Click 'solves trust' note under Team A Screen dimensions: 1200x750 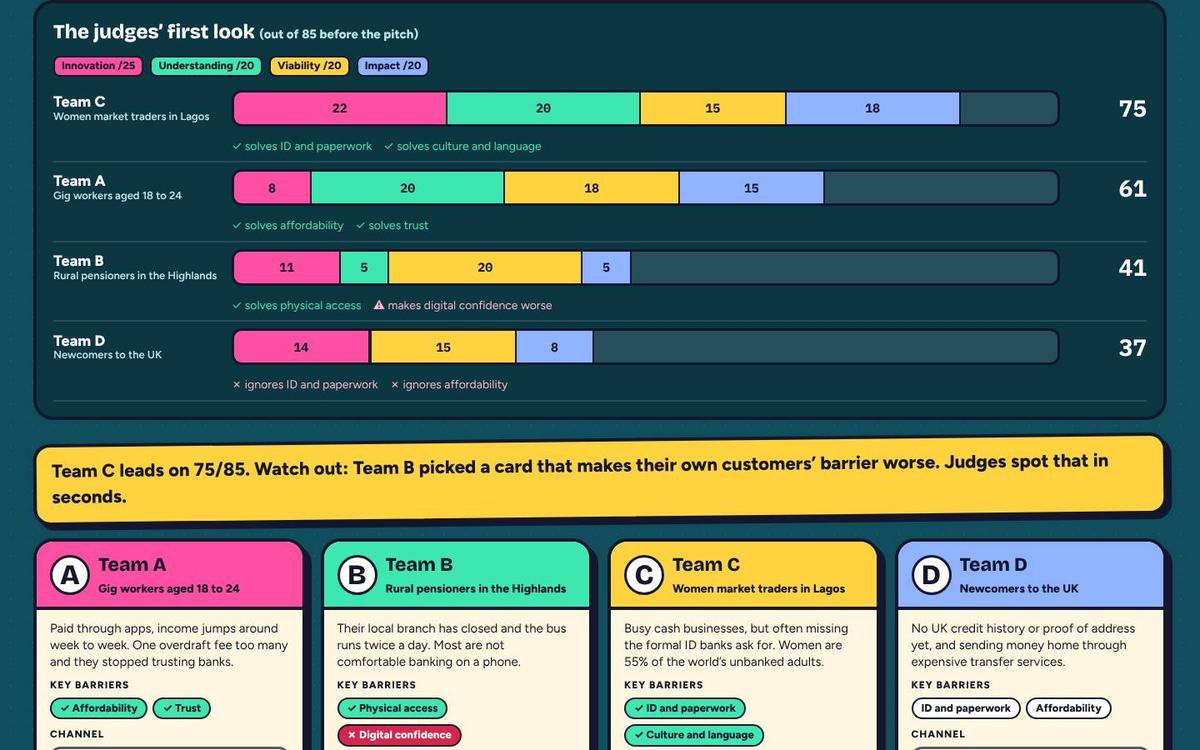point(392,226)
